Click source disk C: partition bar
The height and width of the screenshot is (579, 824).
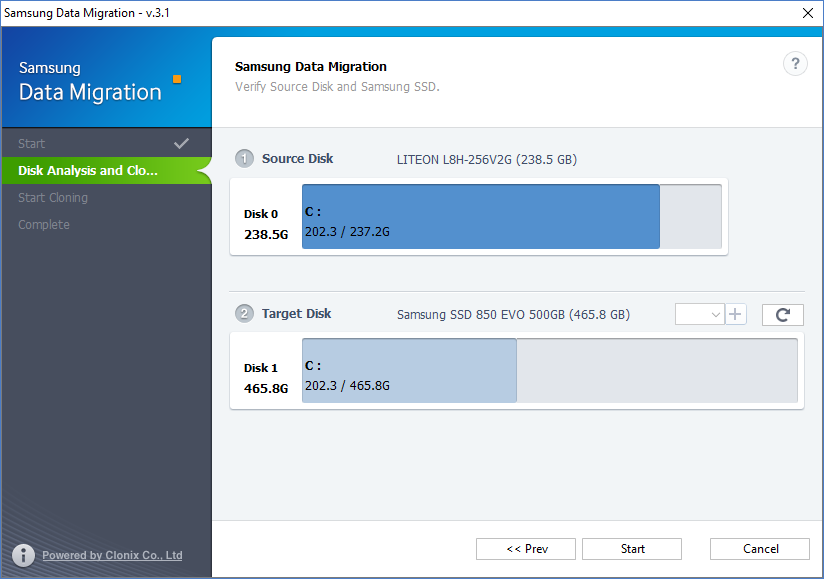480,216
